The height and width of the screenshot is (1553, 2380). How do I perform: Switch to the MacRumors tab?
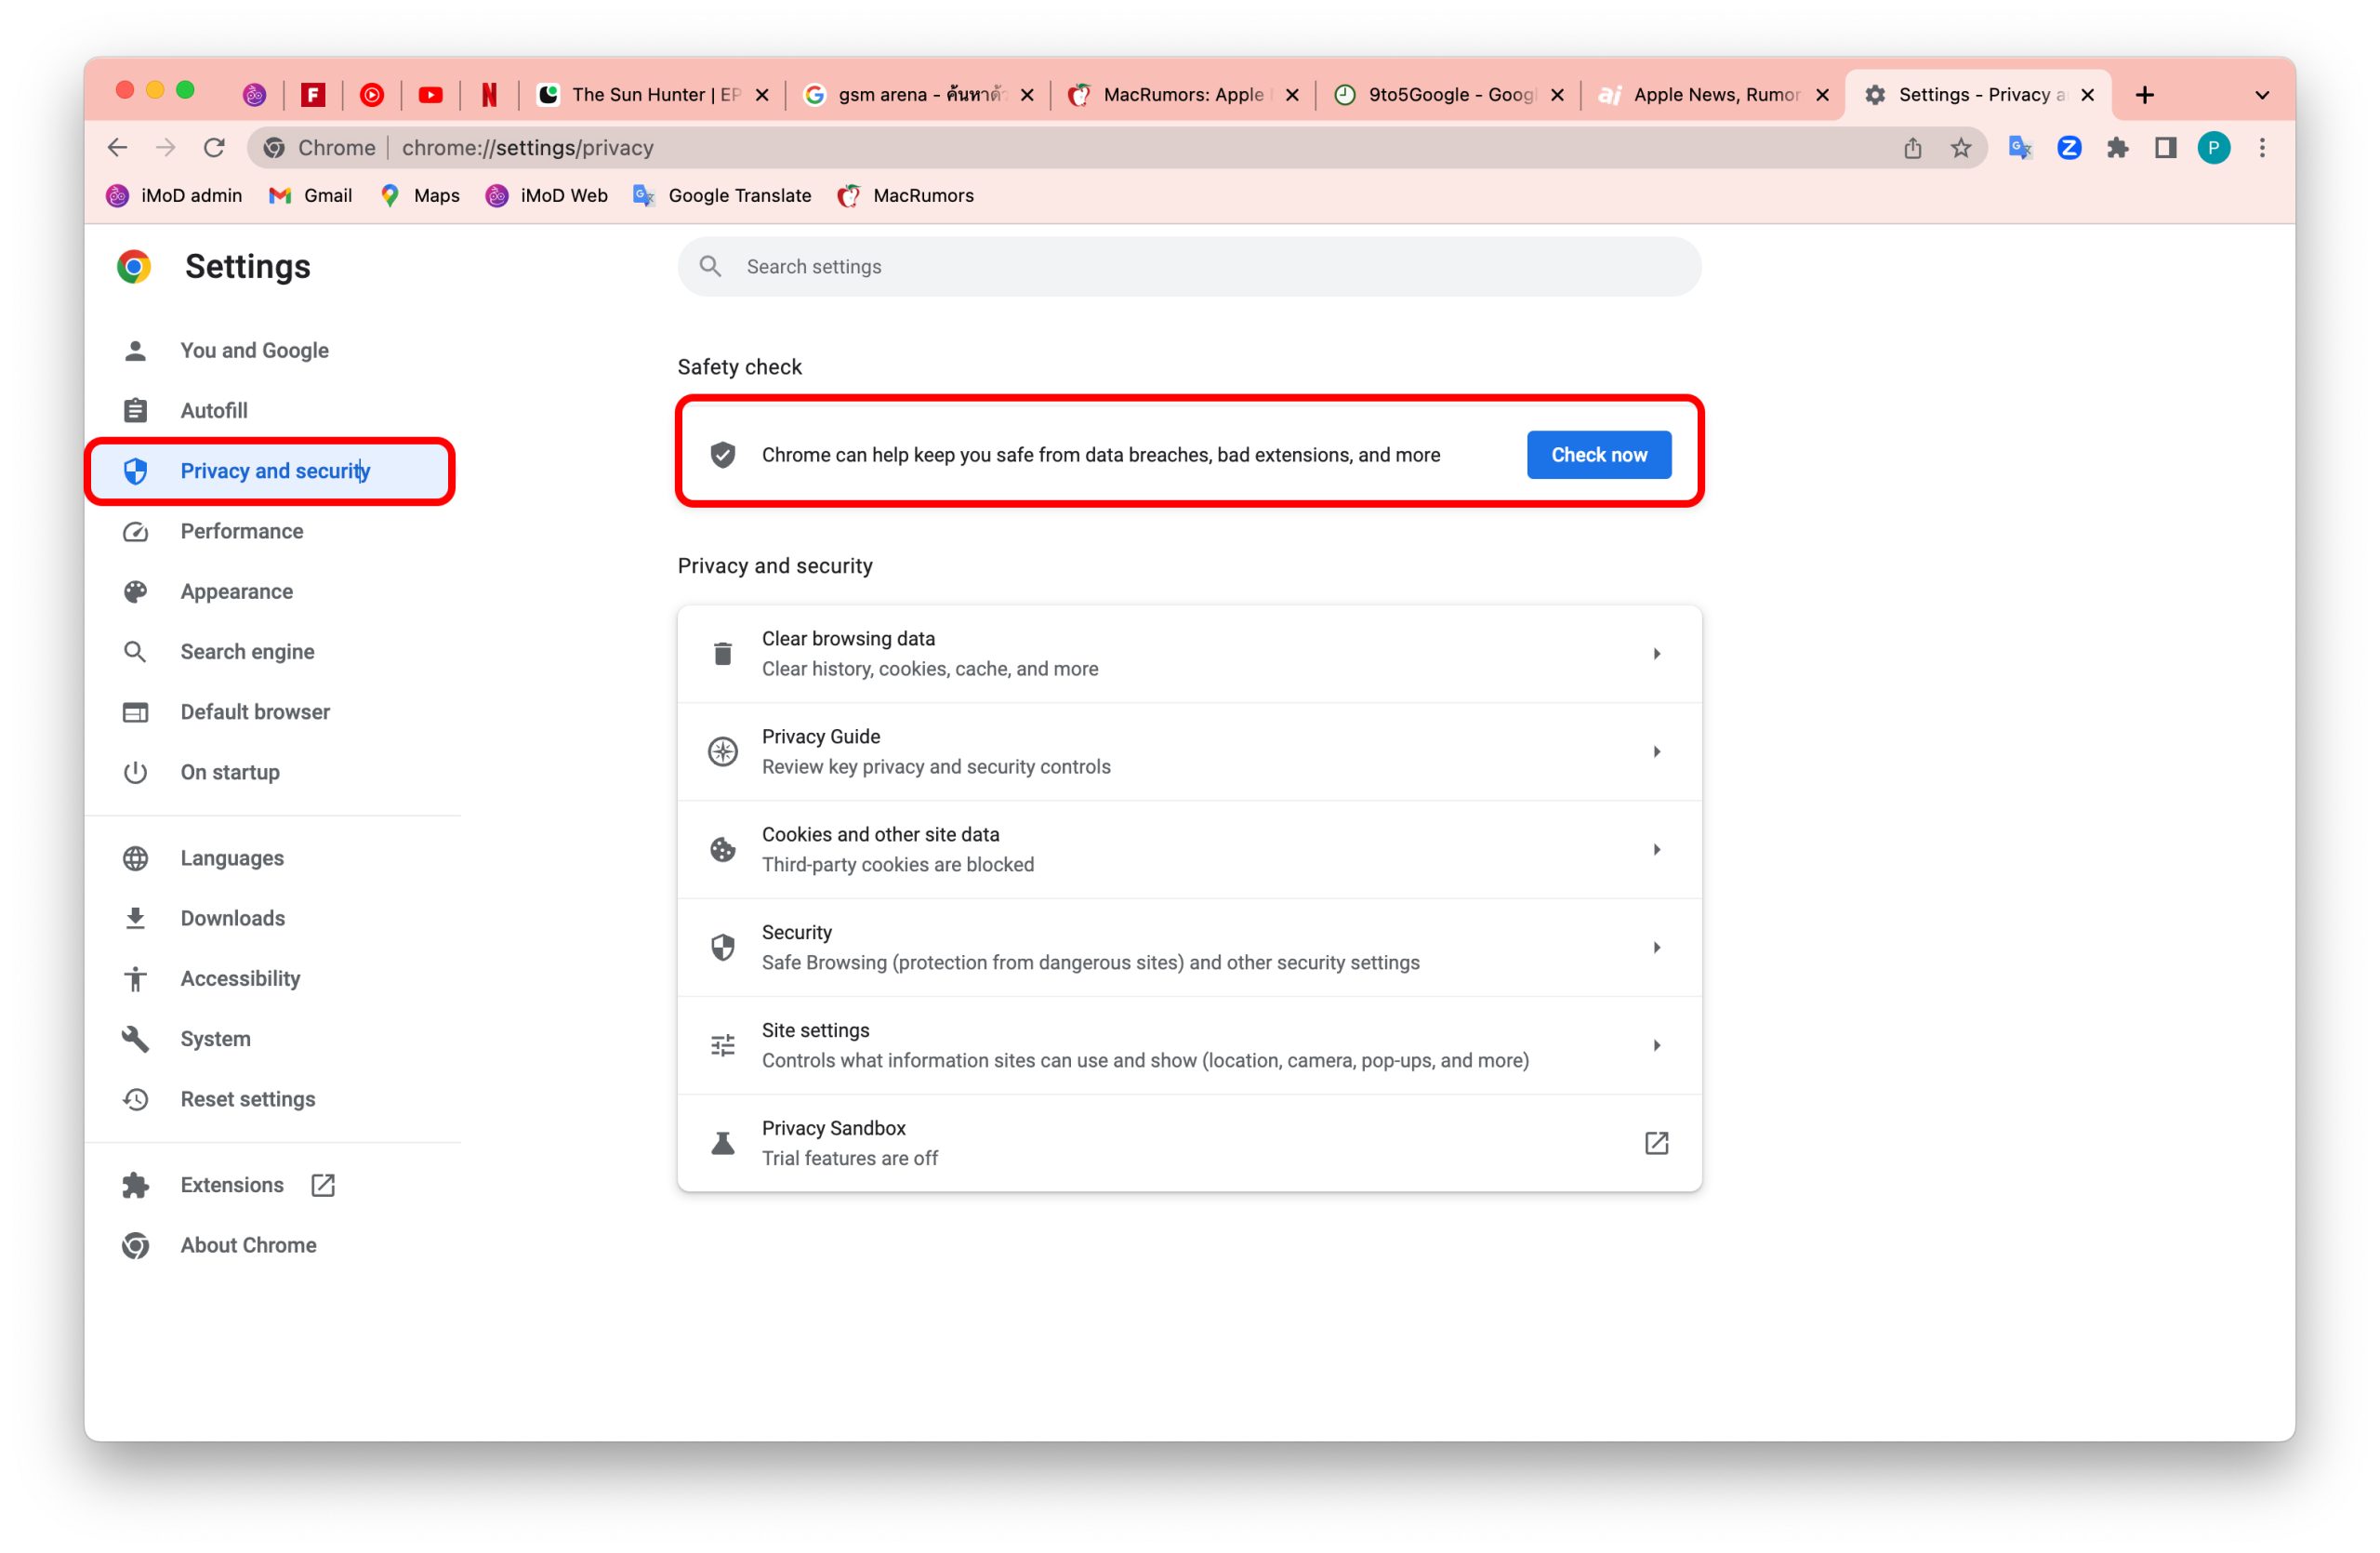[x=1180, y=95]
